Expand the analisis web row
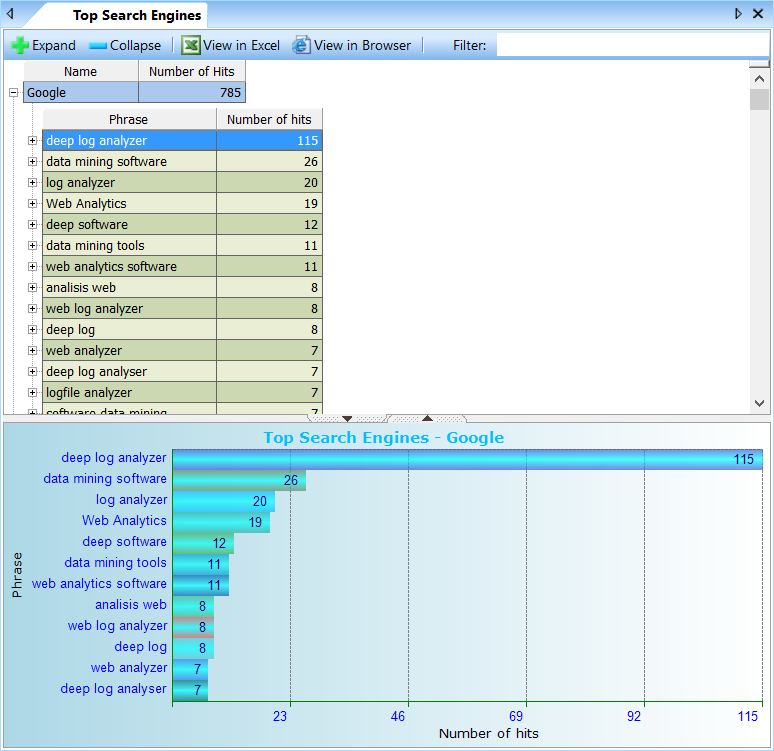This screenshot has height=751, width=774. (33, 287)
